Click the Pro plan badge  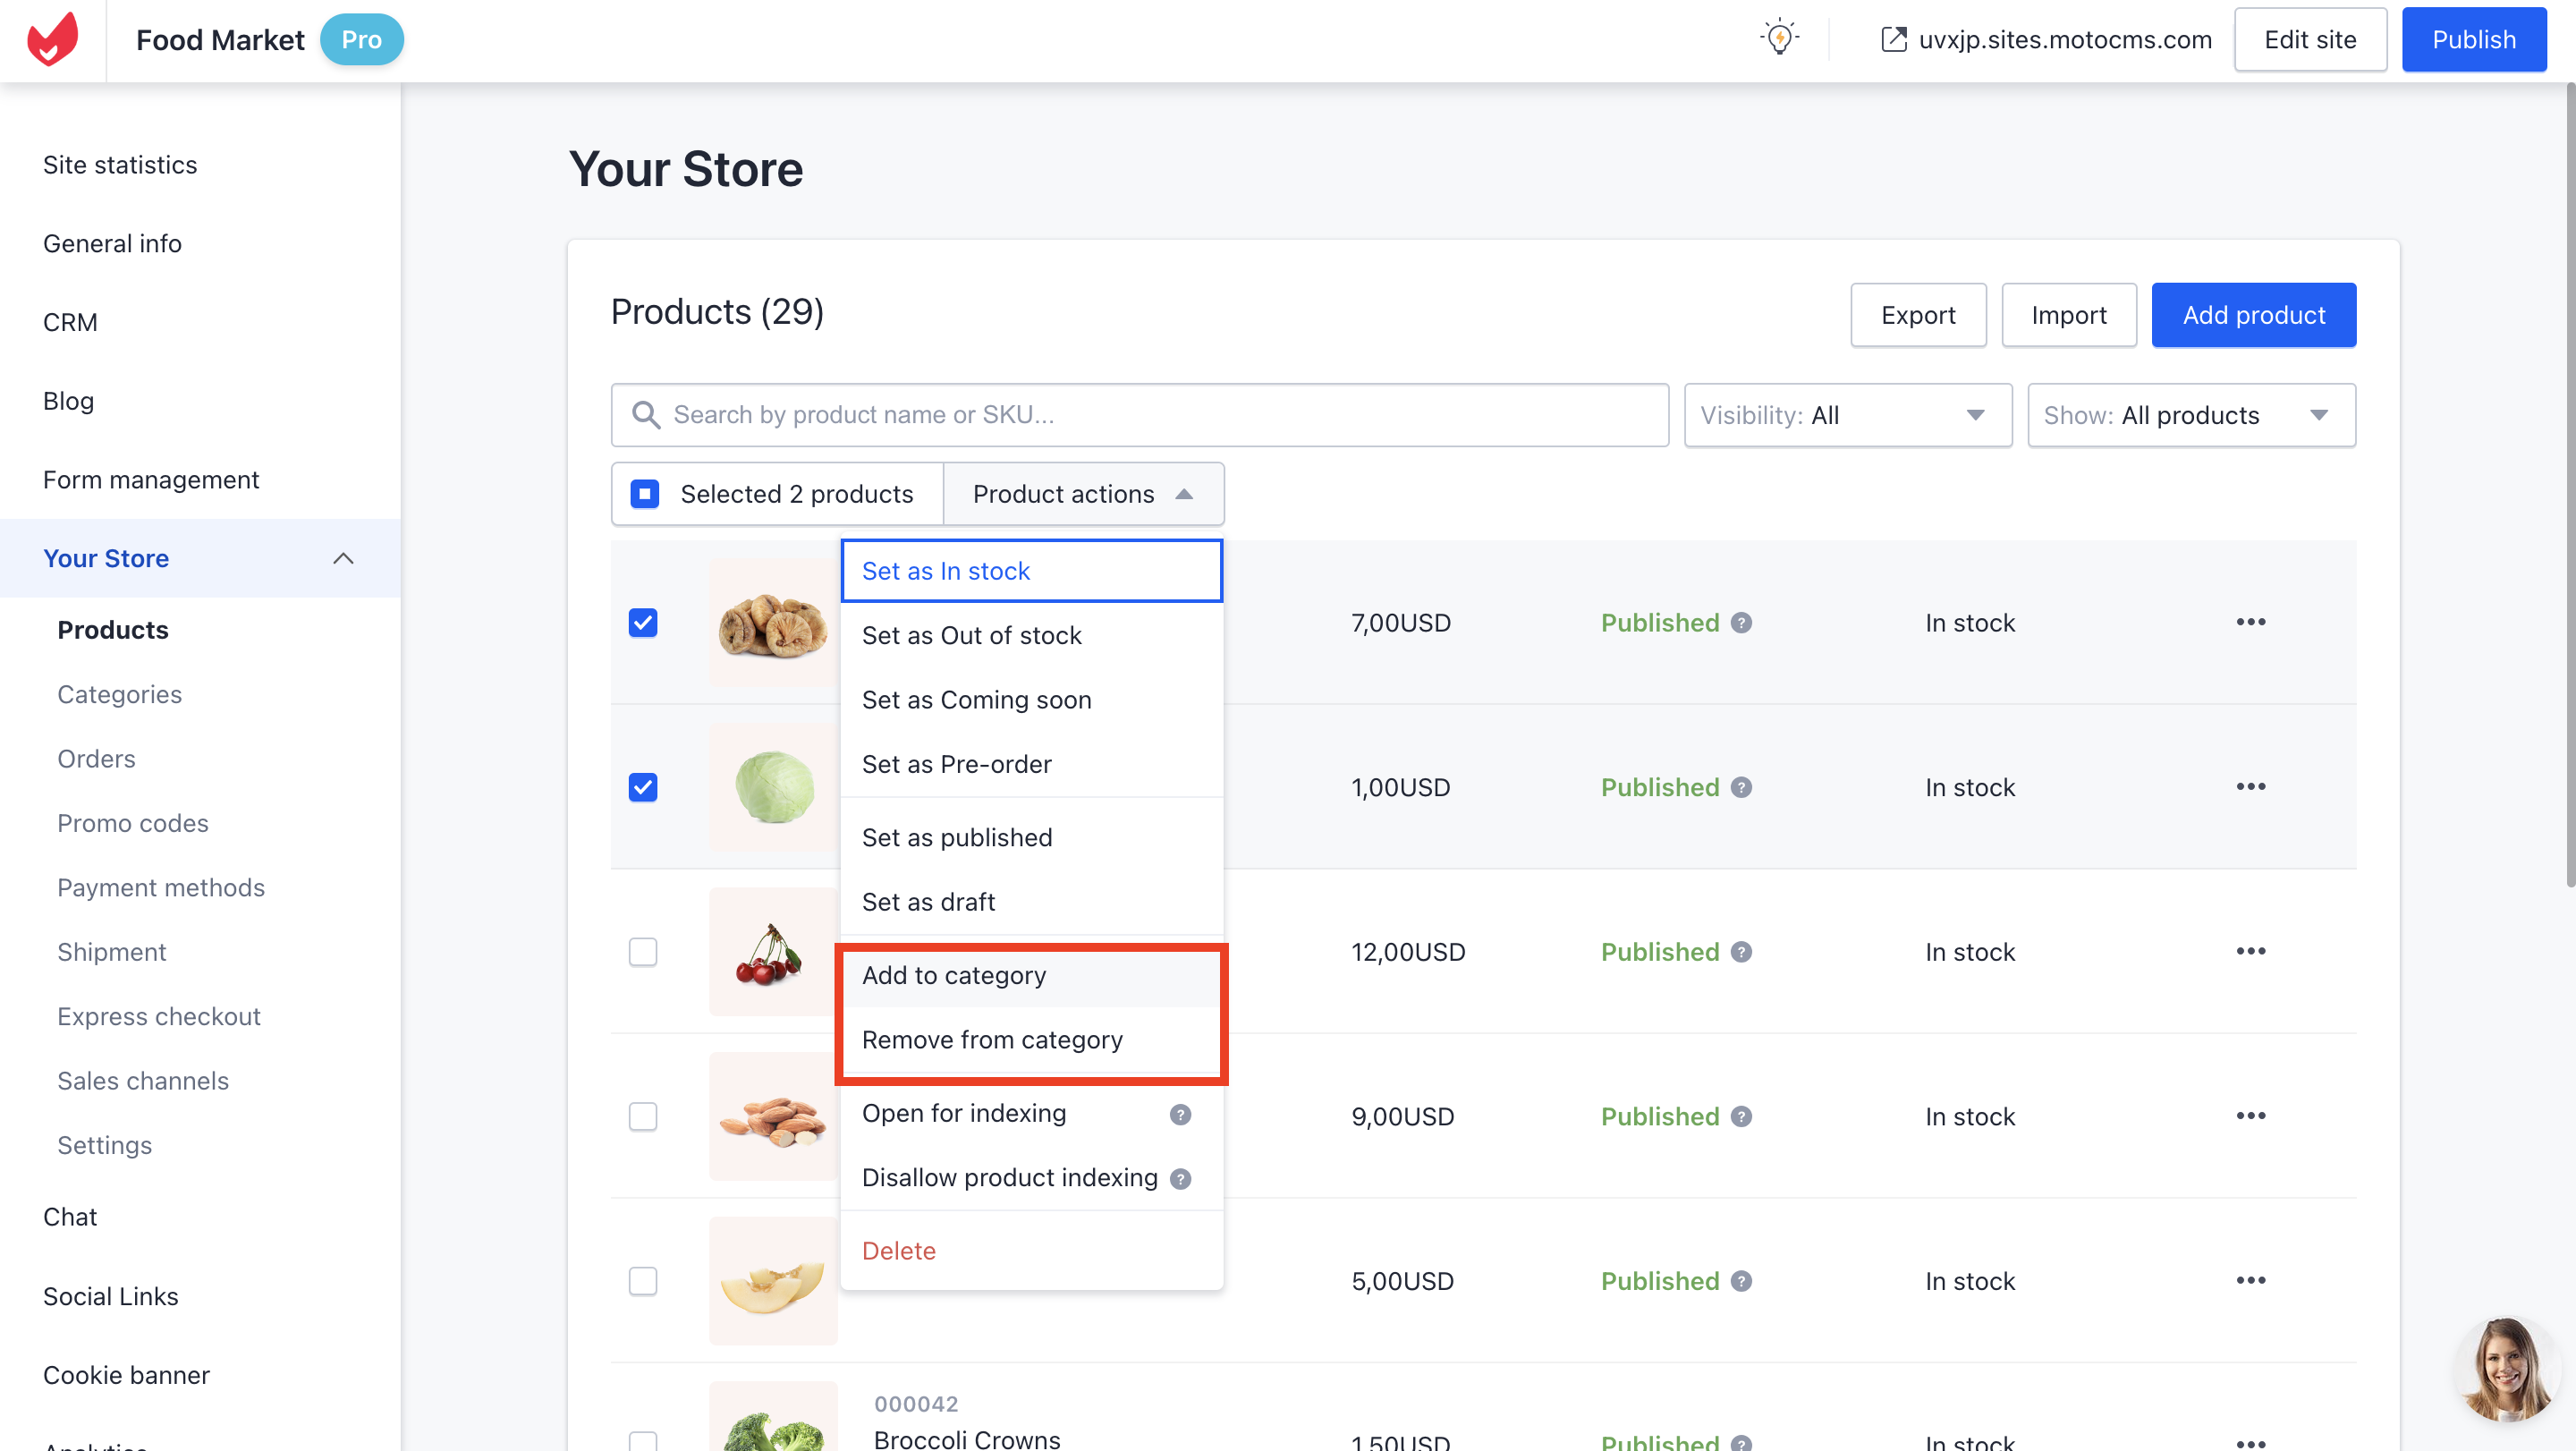(x=361, y=40)
